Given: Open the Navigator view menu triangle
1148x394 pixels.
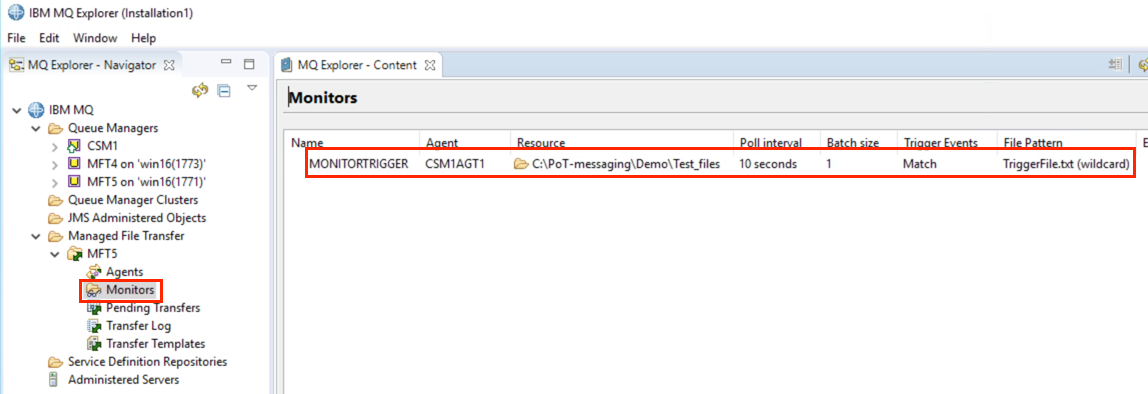Looking at the screenshot, I should pyautogui.click(x=253, y=88).
